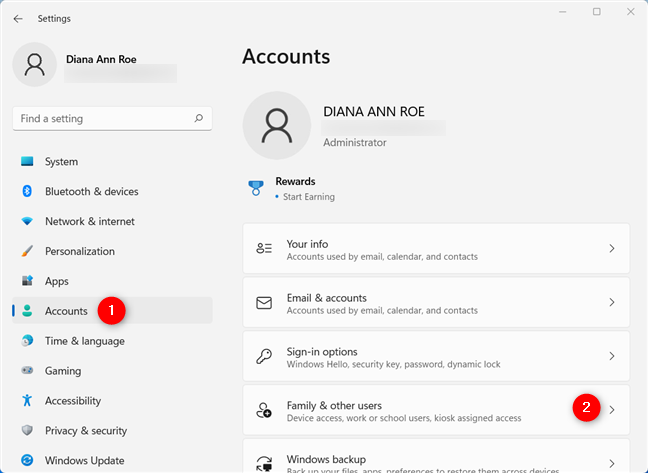The width and height of the screenshot is (648, 473).
Task: Go back using the back arrow
Action: click(18, 18)
